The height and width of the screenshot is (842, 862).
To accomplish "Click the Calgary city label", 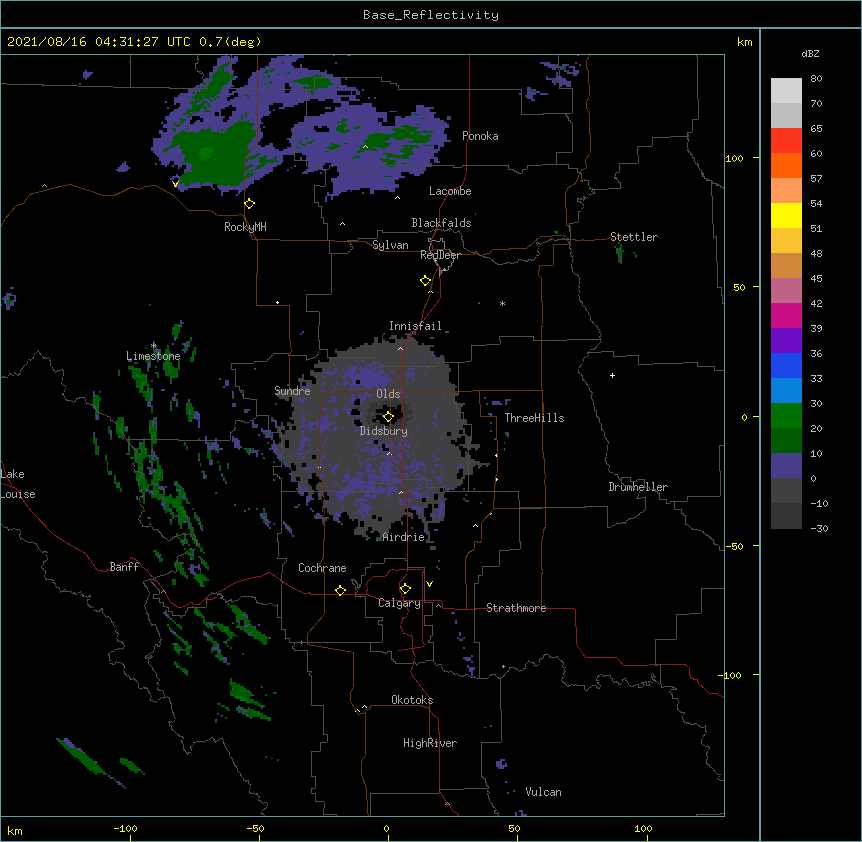I will 399,603.
